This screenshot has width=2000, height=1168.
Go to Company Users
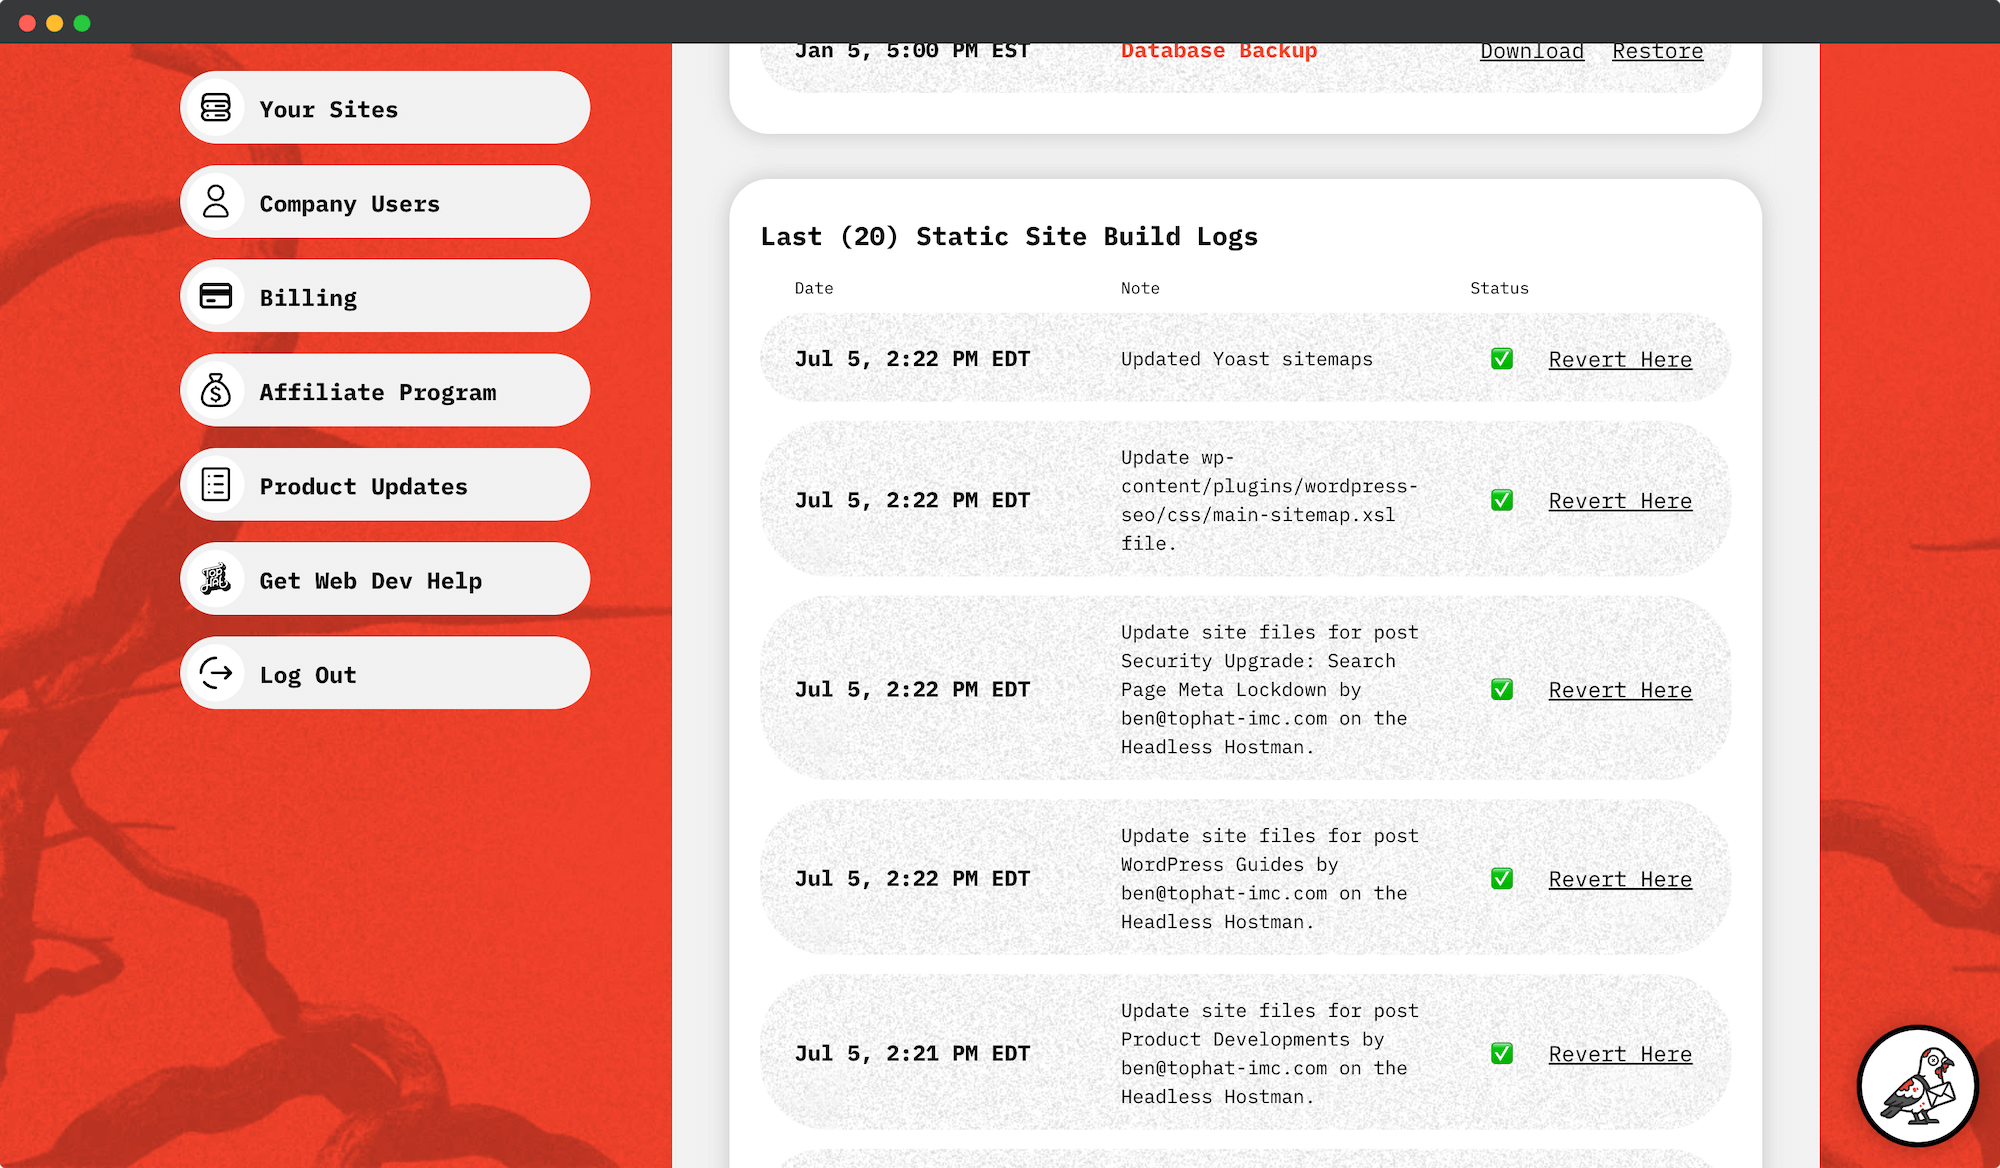click(x=385, y=202)
